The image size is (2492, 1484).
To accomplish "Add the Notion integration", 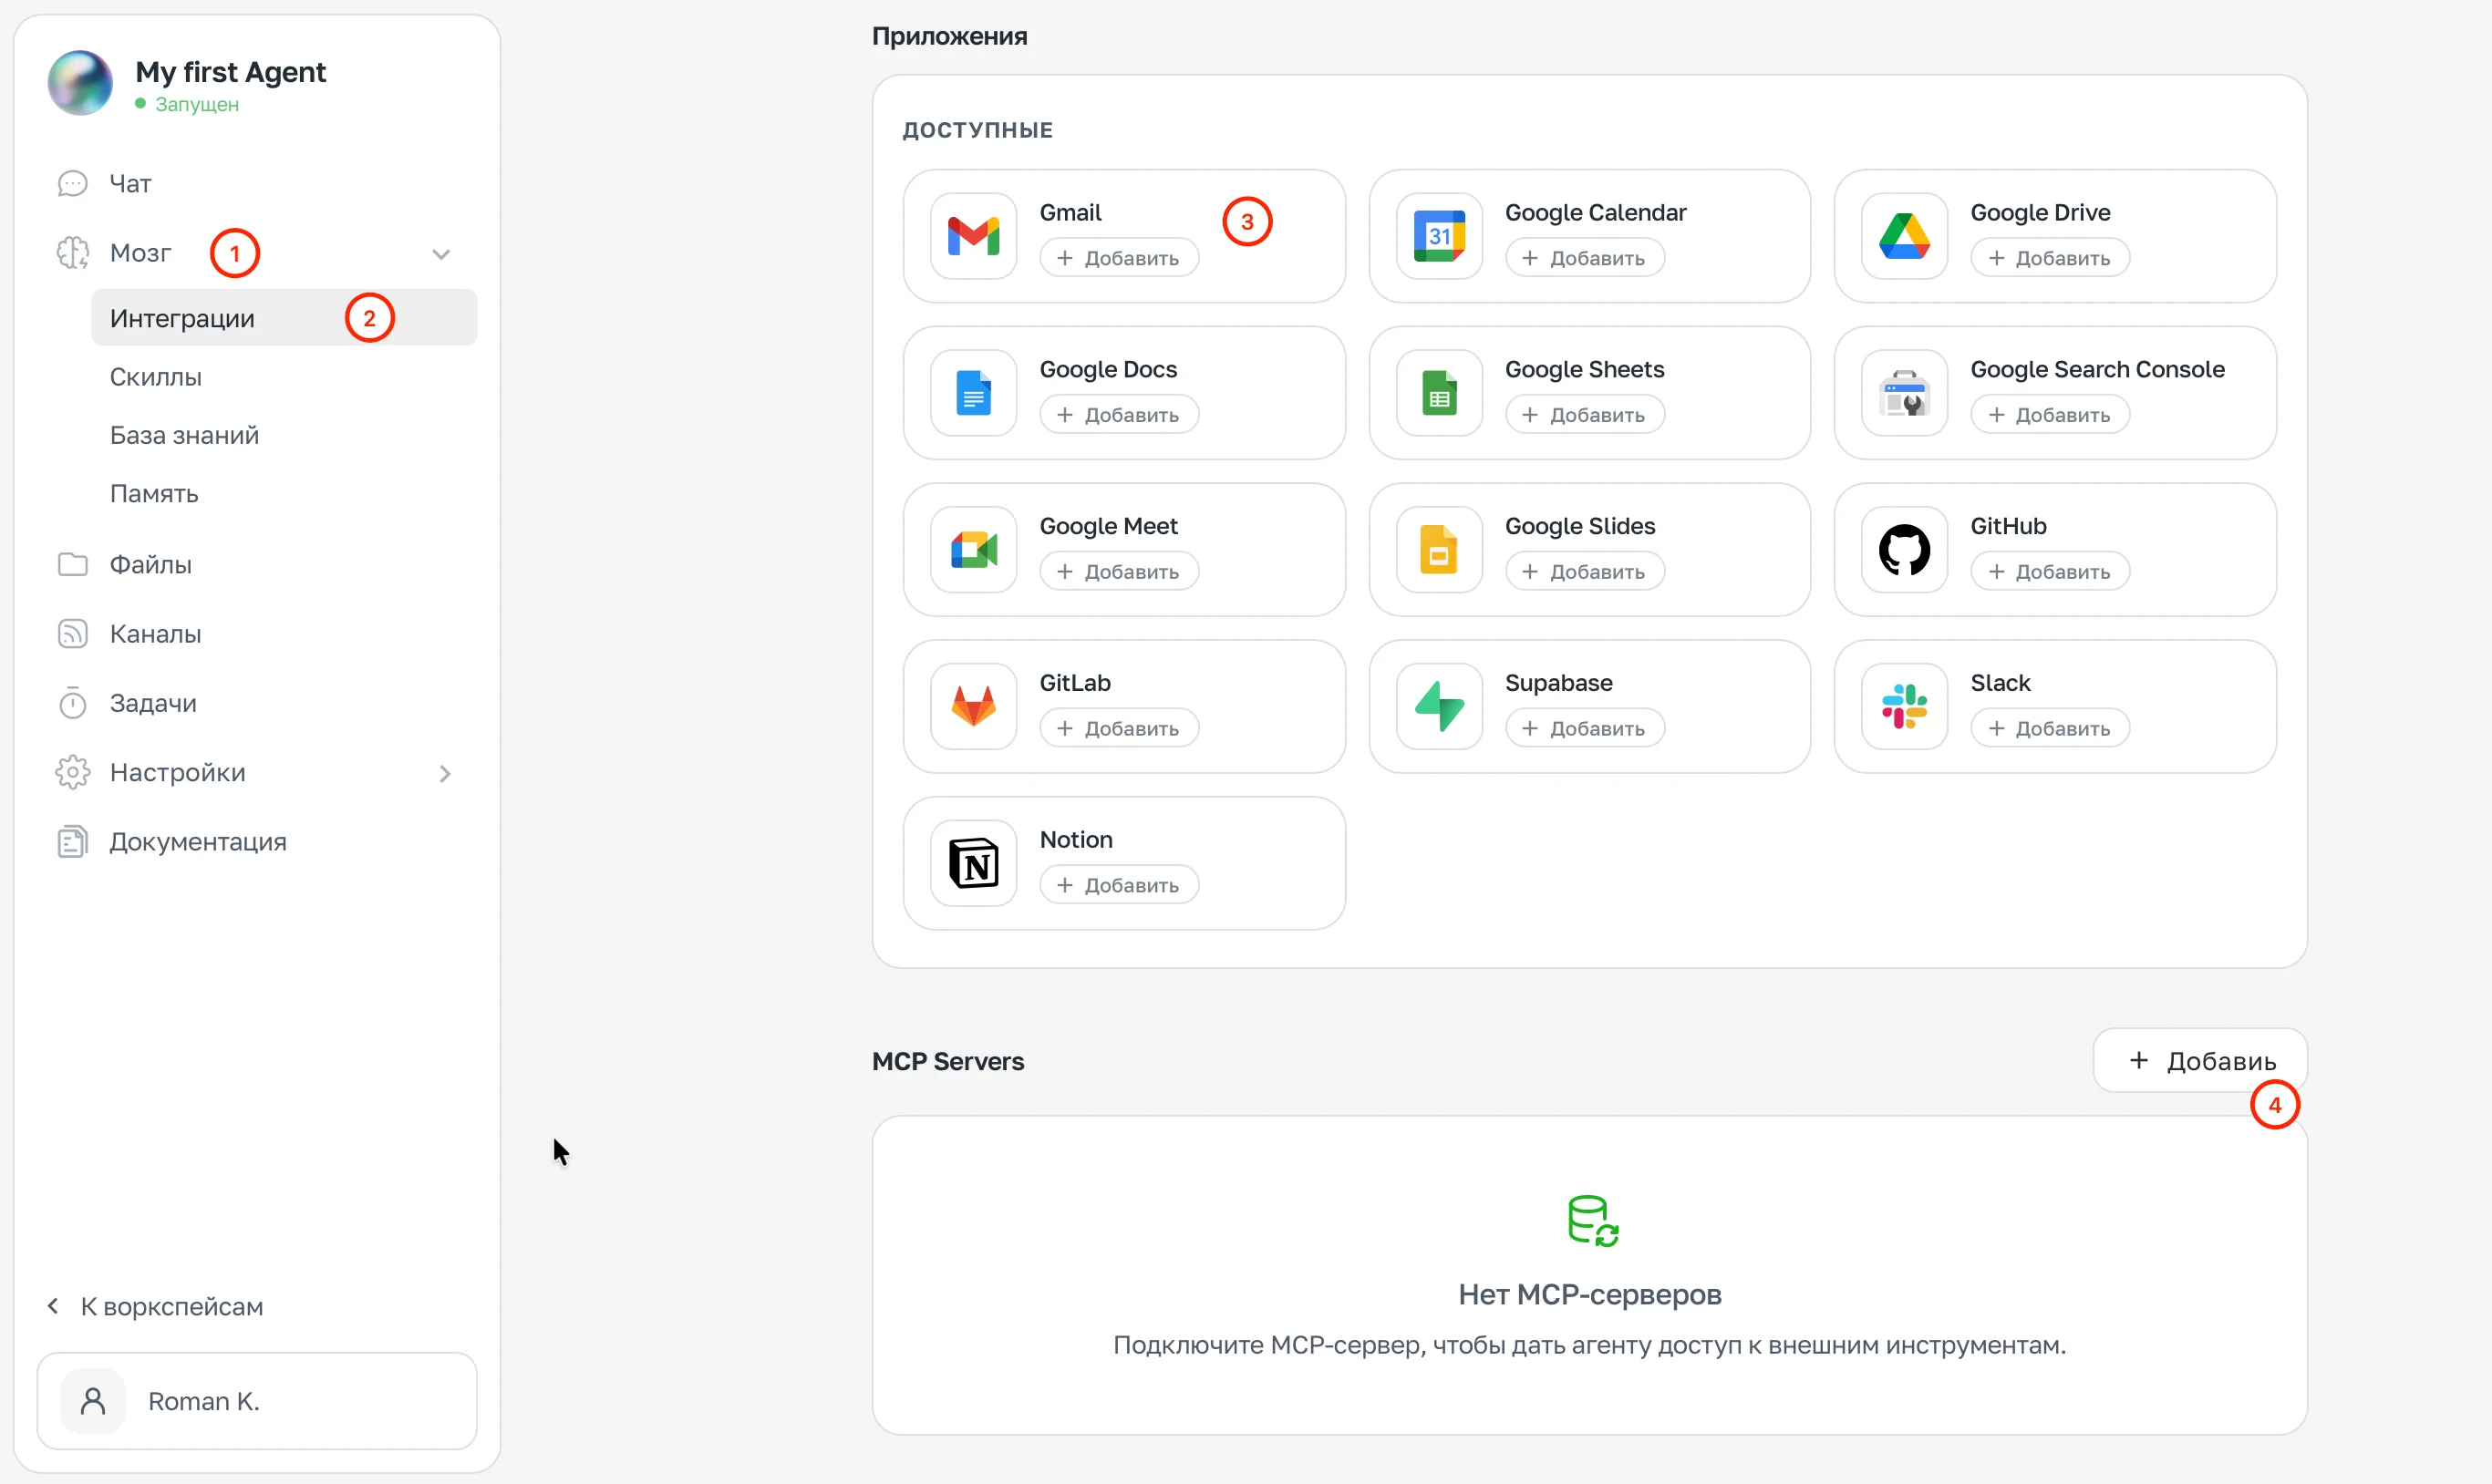I will pos(1119,885).
